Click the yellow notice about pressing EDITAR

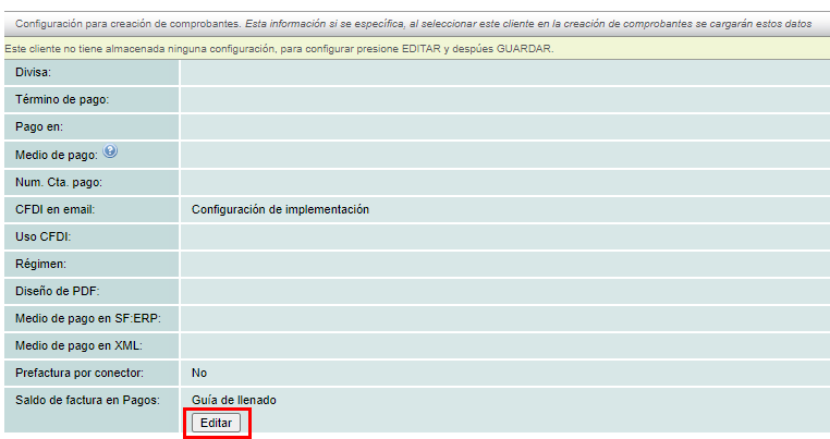[279, 49]
